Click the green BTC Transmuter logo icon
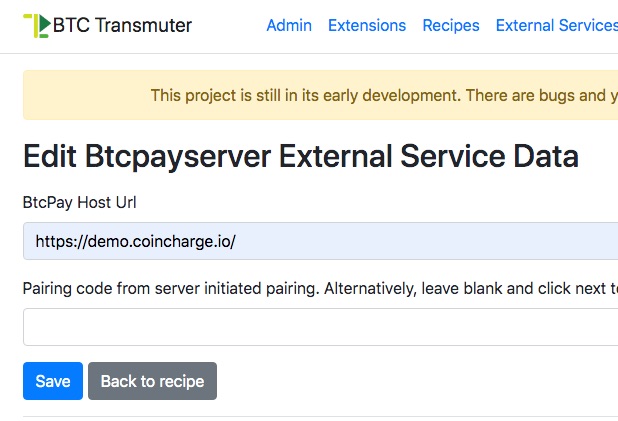This screenshot has height=421, width=618. coord(36,25)
